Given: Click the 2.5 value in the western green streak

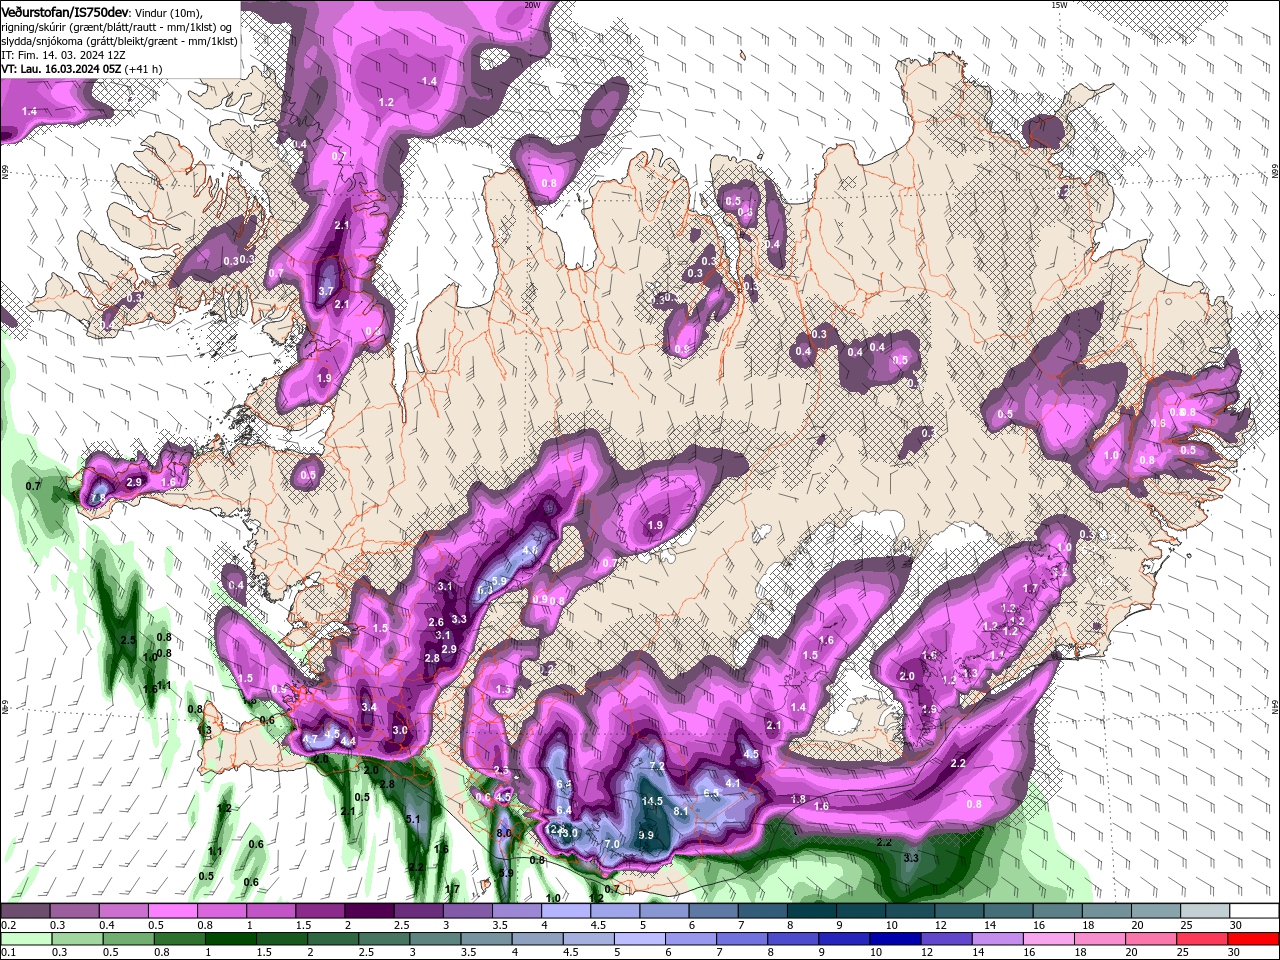Looking at the screenshot, I should click(x=128, y=640).
